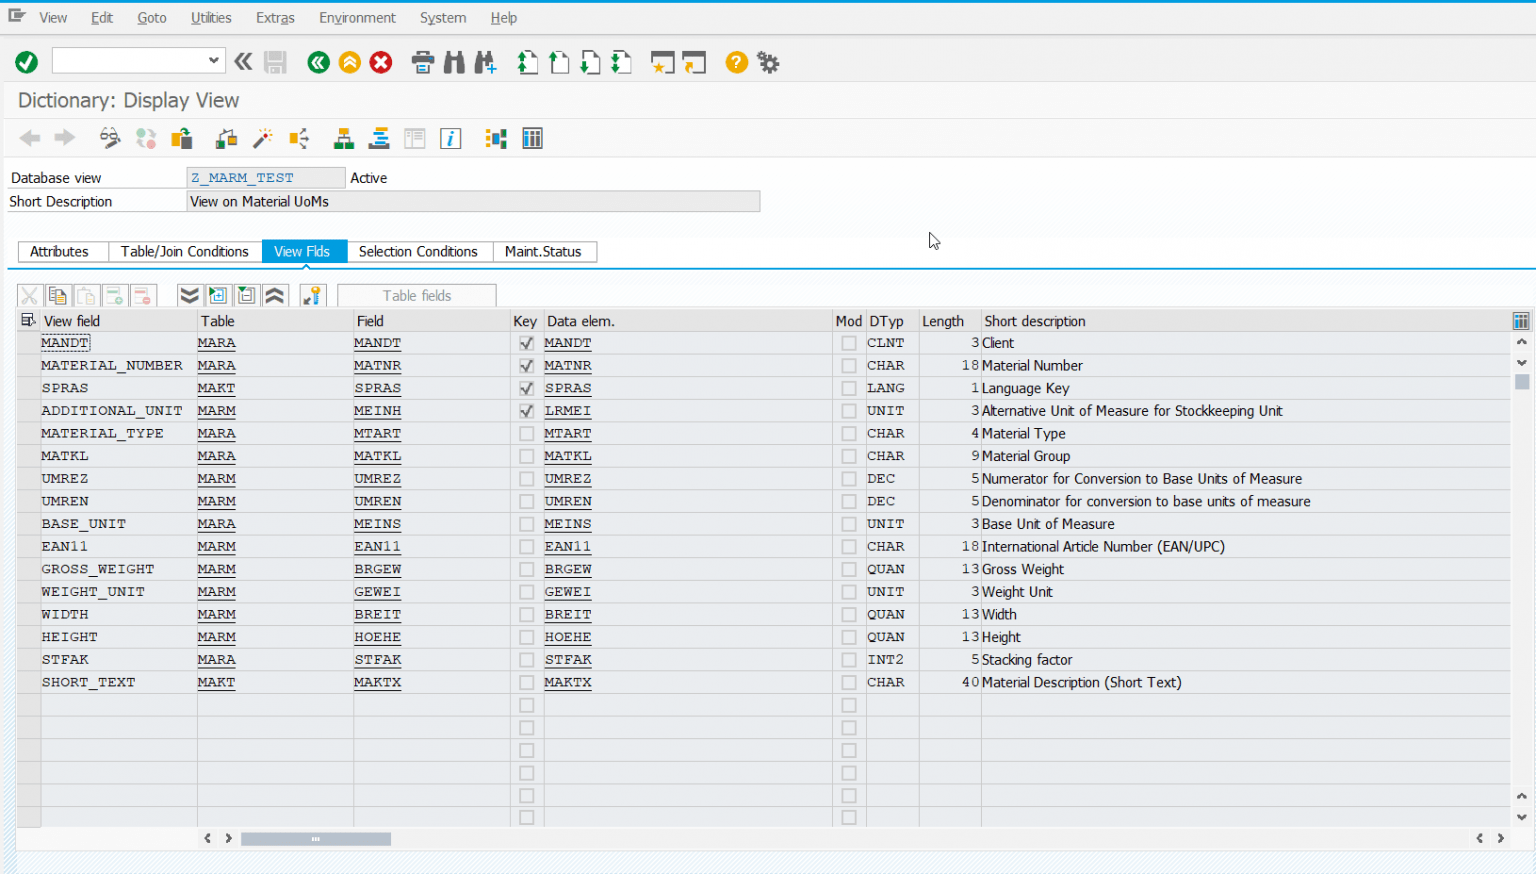This screenshot has height=874, width=1536.
Task: Click the Find binoculars icon
Action: [x=454, y=63]
